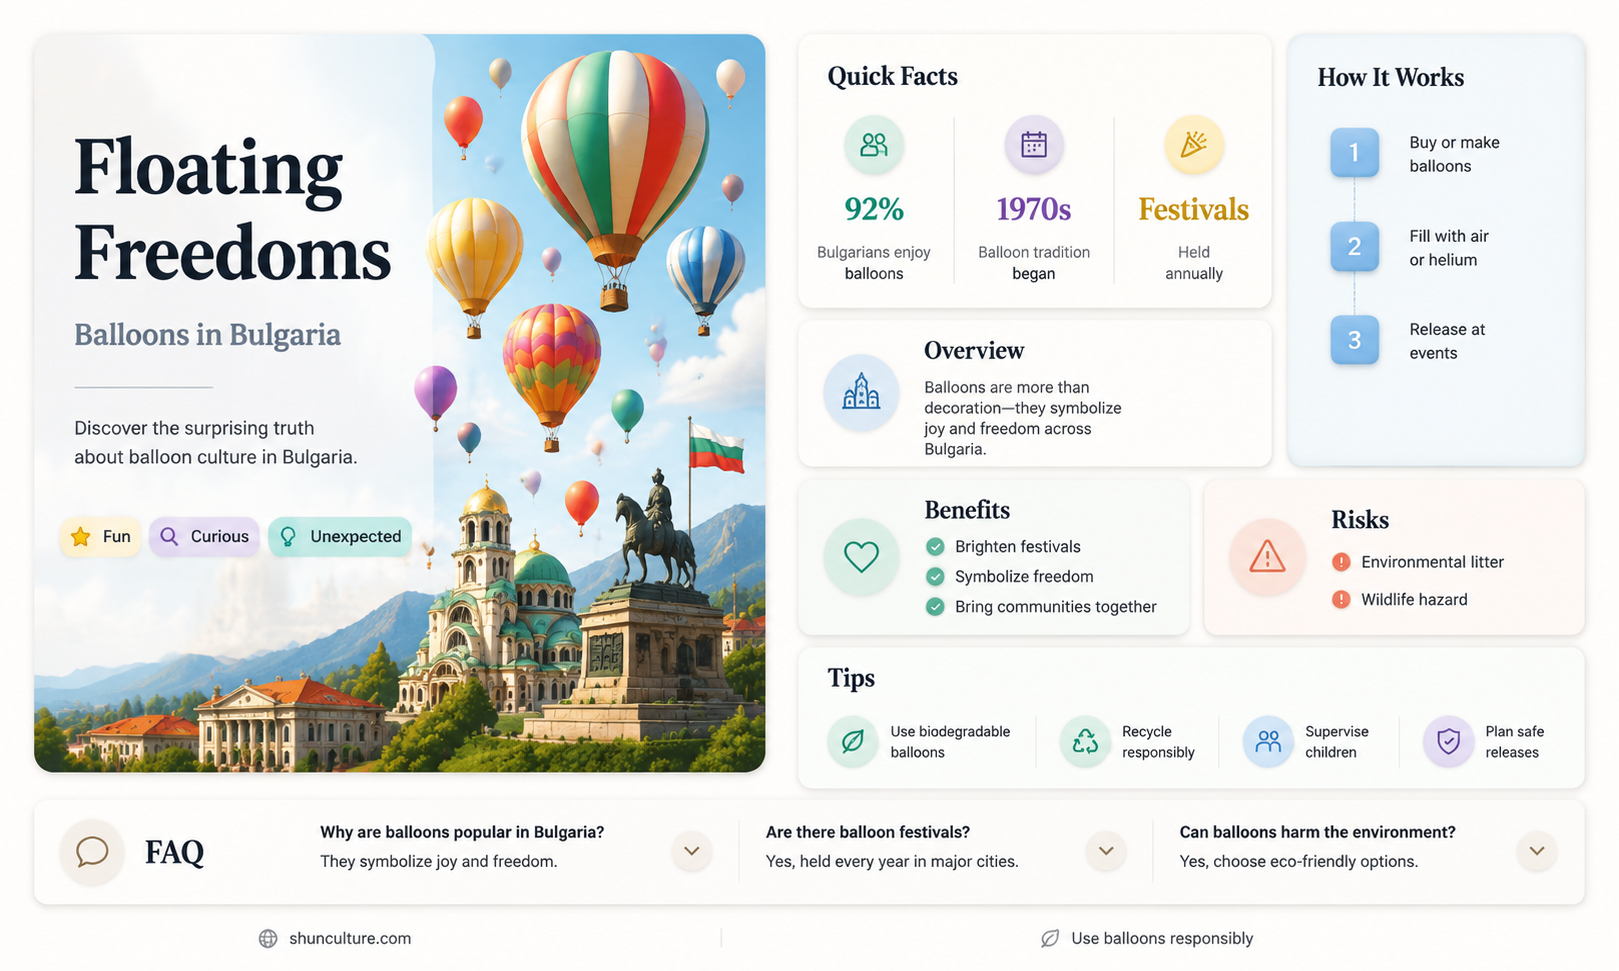Click 'They symbolize joy and freedom.' answer

(439, 861)
